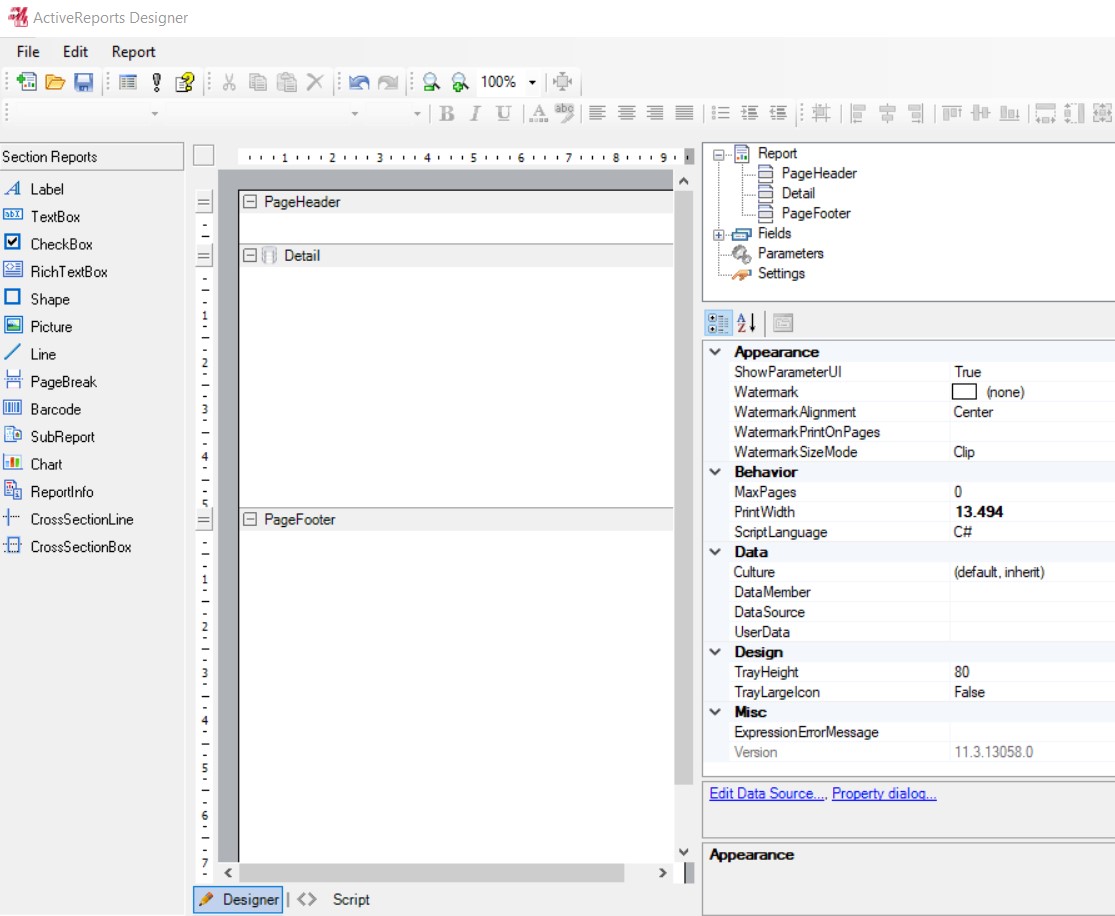The image size is (1115, 916).
Task: Click the horizontal scrollbar right arrow
Action: tap(663, 873)
